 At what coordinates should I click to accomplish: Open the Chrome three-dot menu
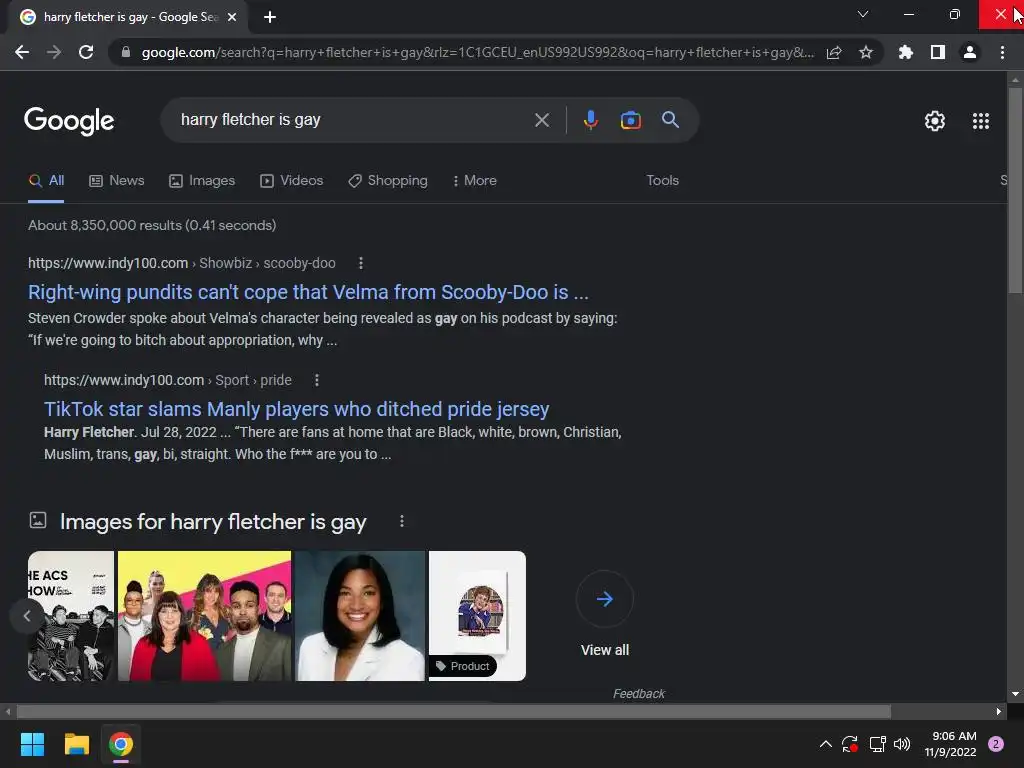(1002, 52)
